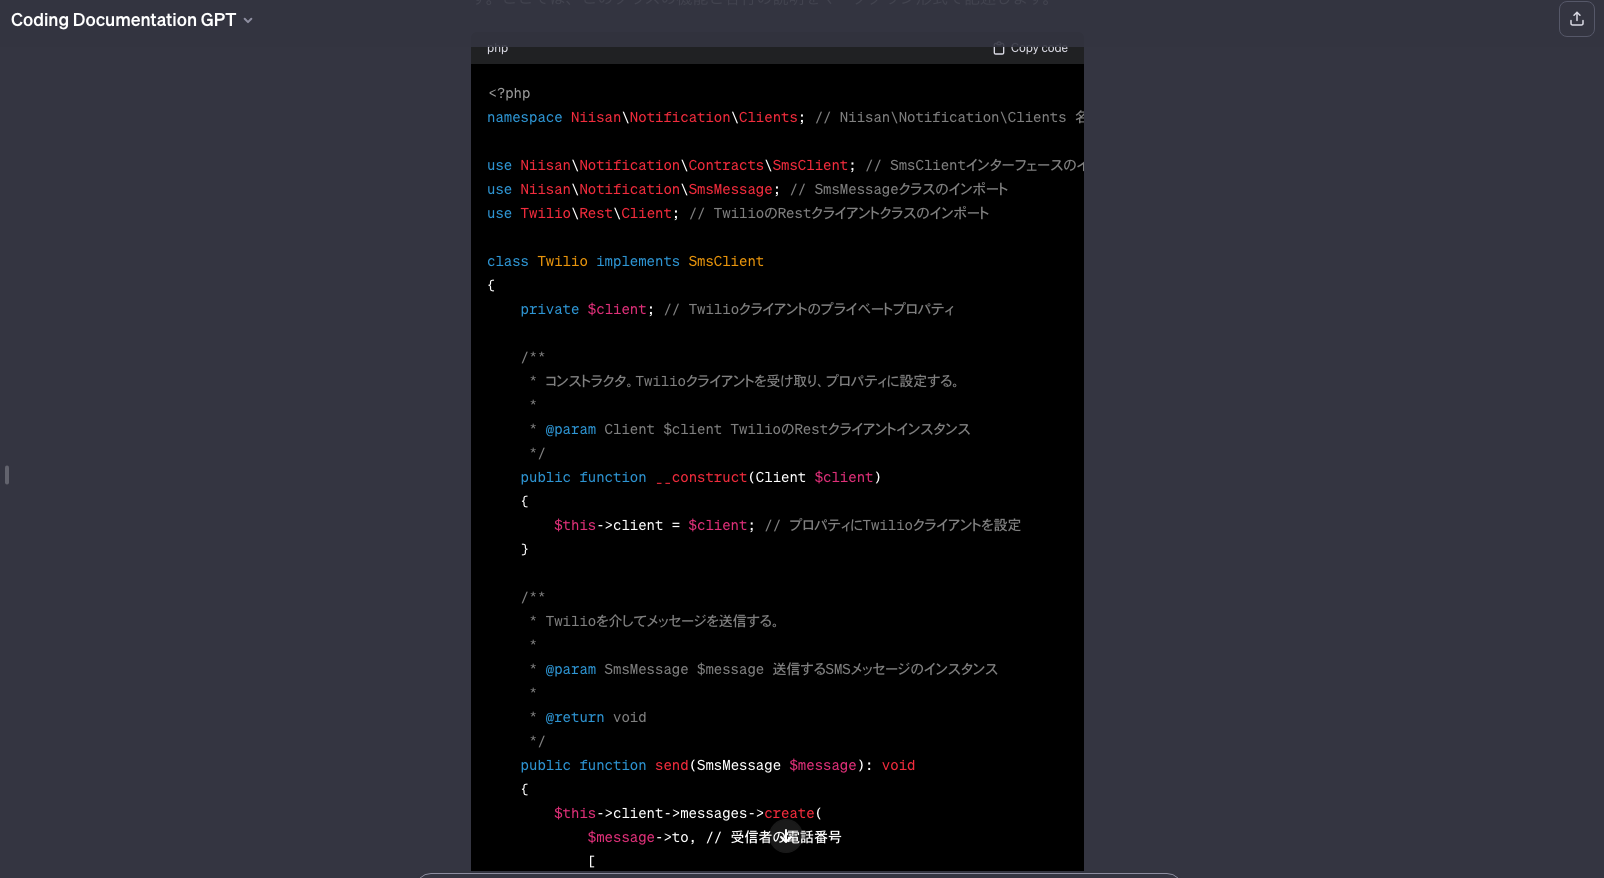The width and height of the screenshot is (1604, 878).
Task: Click the "private $client;" code line
Action: point(587,309)
